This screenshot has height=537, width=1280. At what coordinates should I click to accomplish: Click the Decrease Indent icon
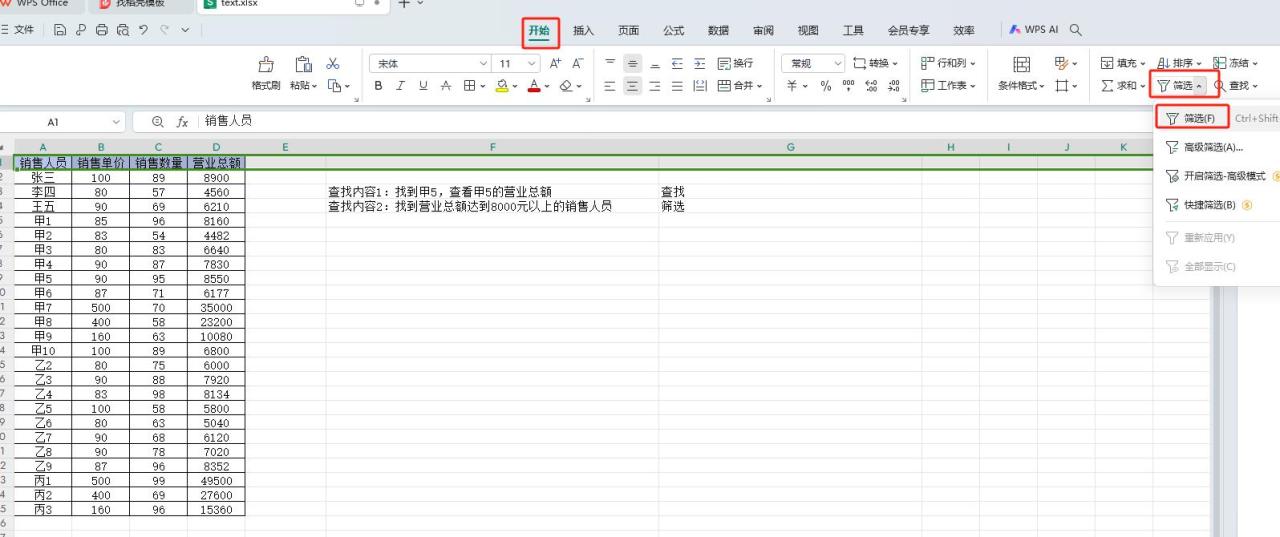click(x=677, y=63)
